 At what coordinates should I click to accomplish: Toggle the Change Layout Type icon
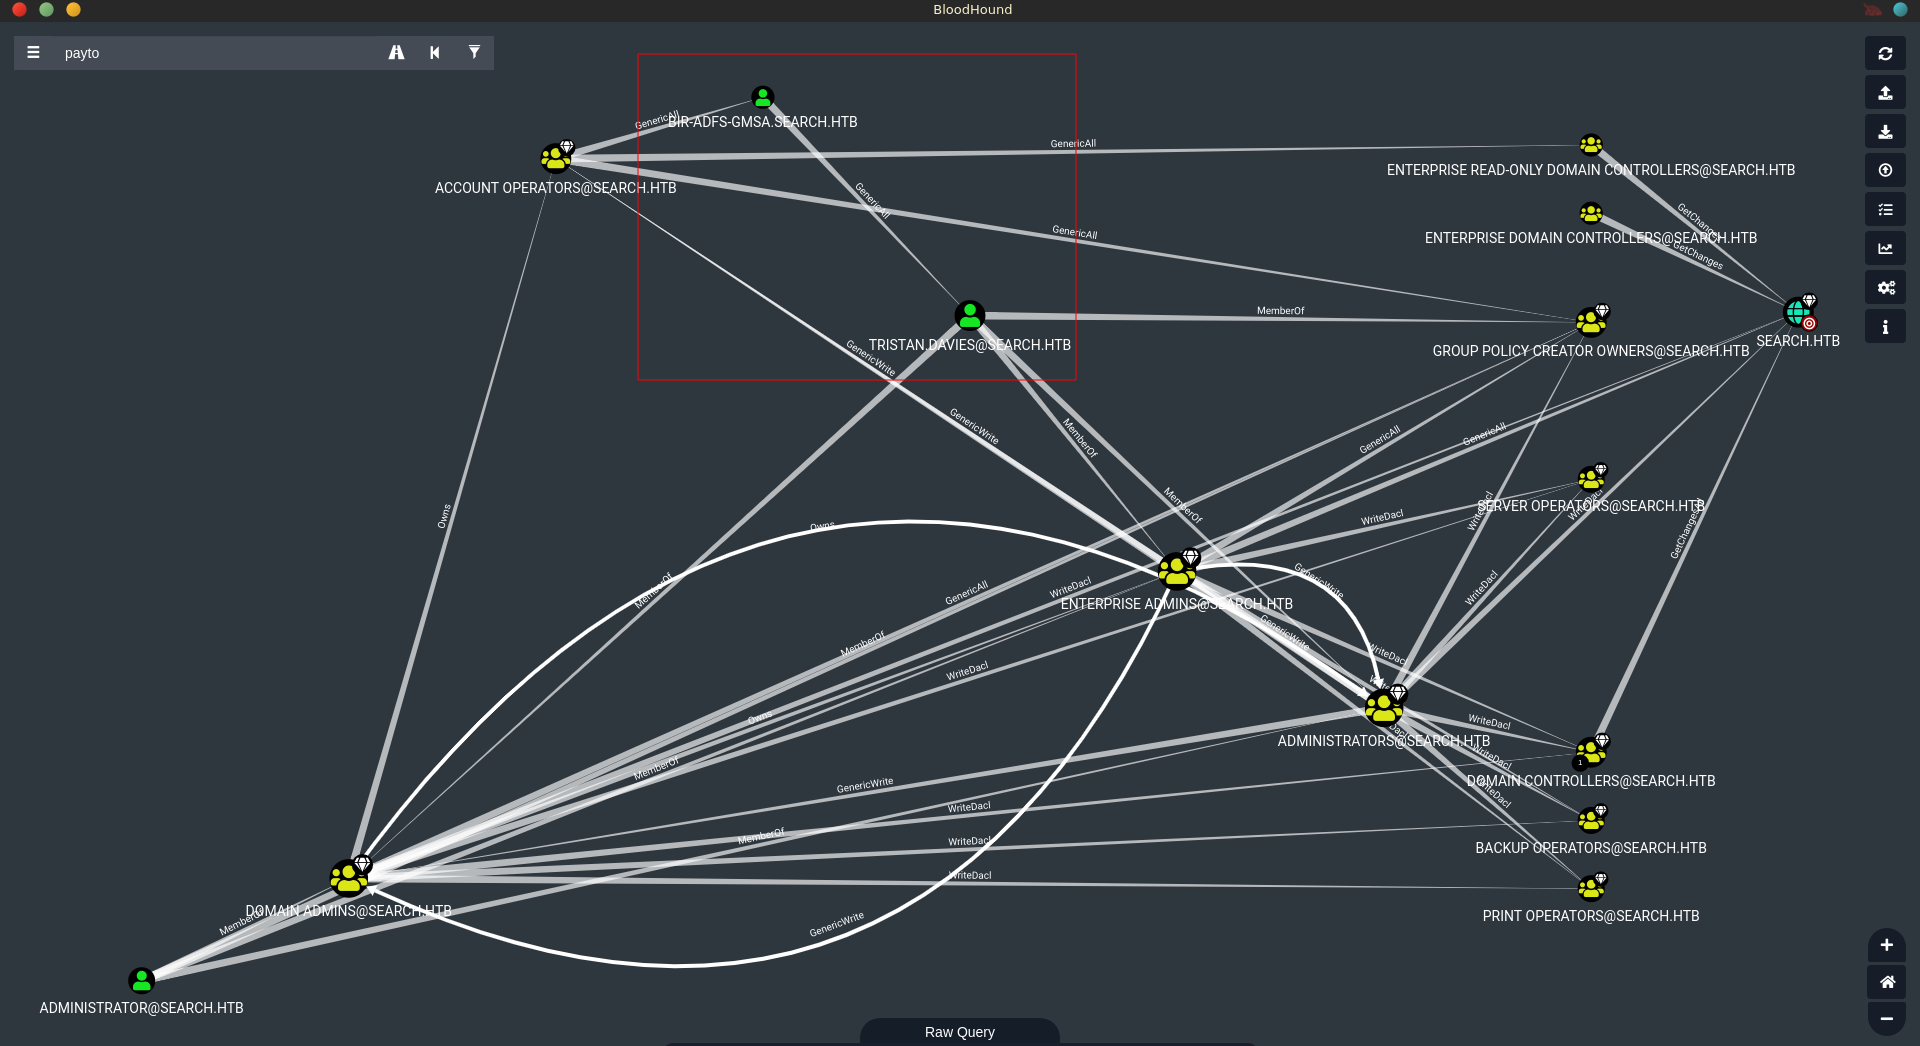(1885, 210)
